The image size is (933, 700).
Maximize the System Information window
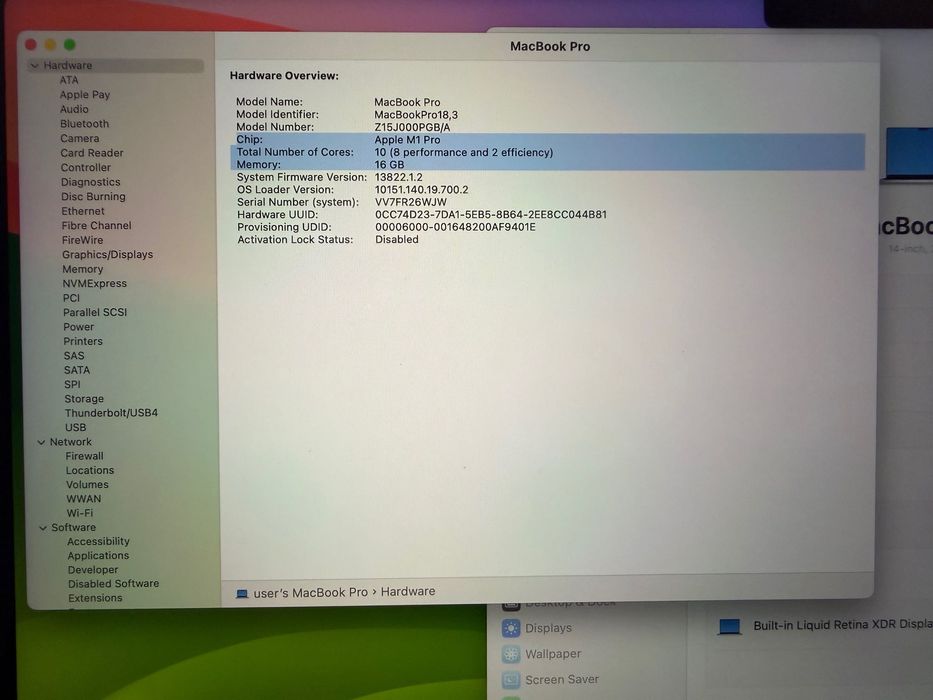point(70,45)
